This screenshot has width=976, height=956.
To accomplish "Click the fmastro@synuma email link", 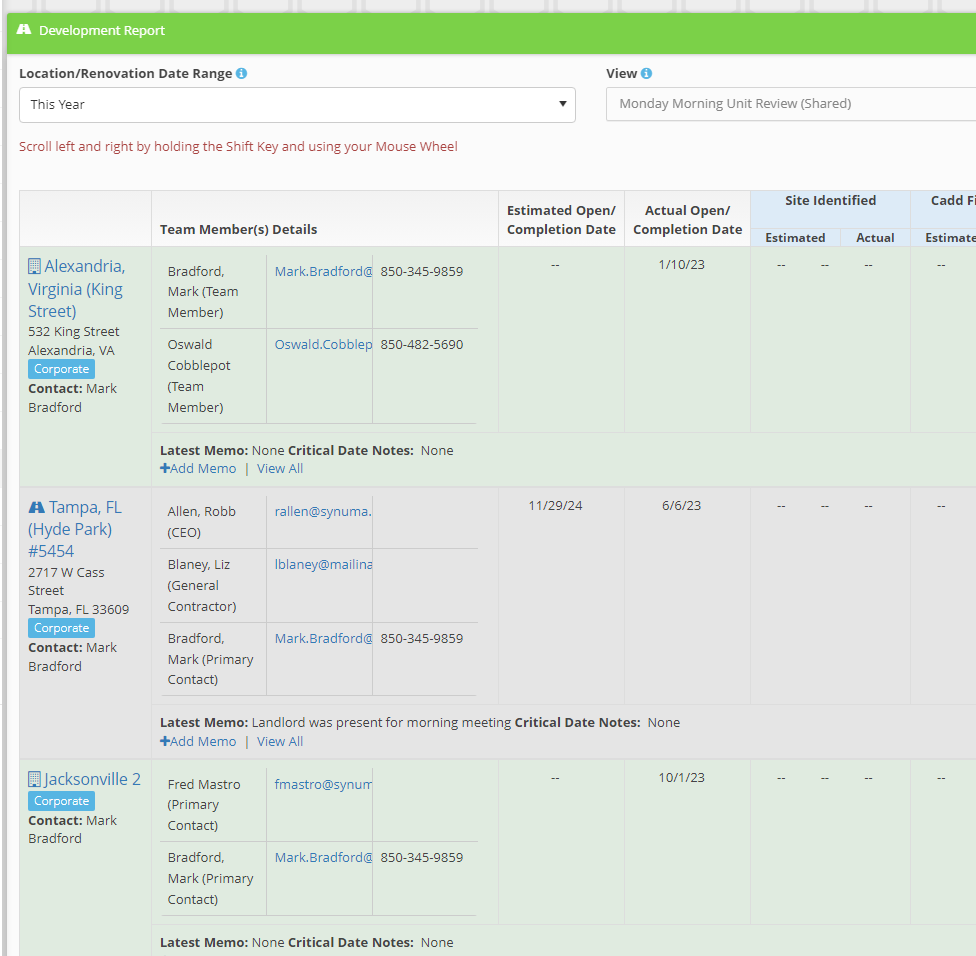I will pyautogui.click(x=324, y=784).
